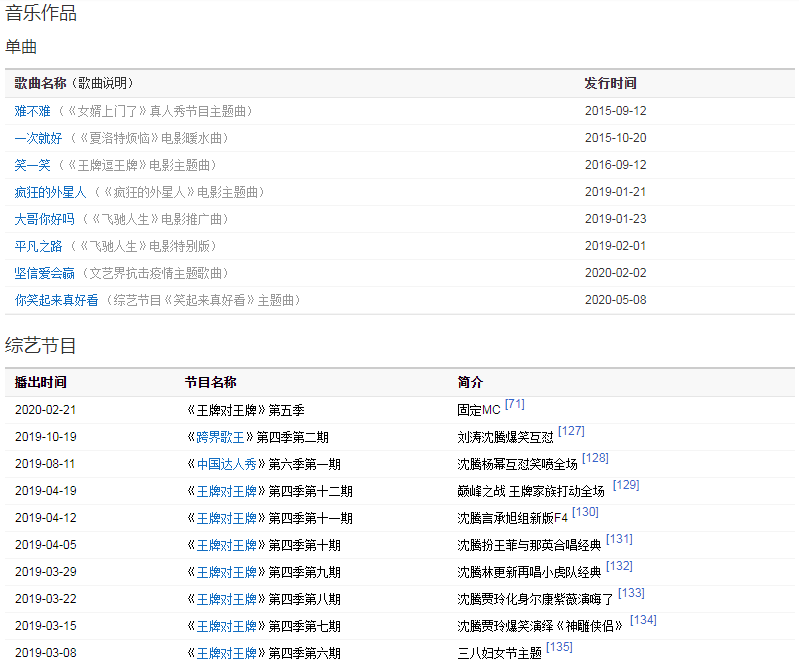Open the 跨界歌王 program link
Image resolution: width=799 pixels, height=664 pixels.
pos(220,437)
